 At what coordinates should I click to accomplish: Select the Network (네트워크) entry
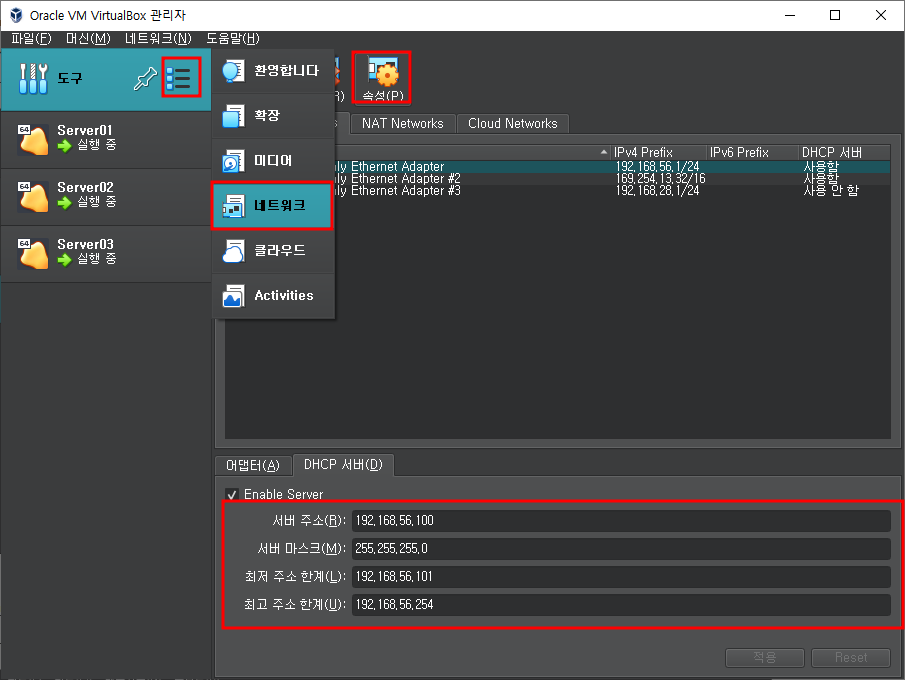[274, 206]
